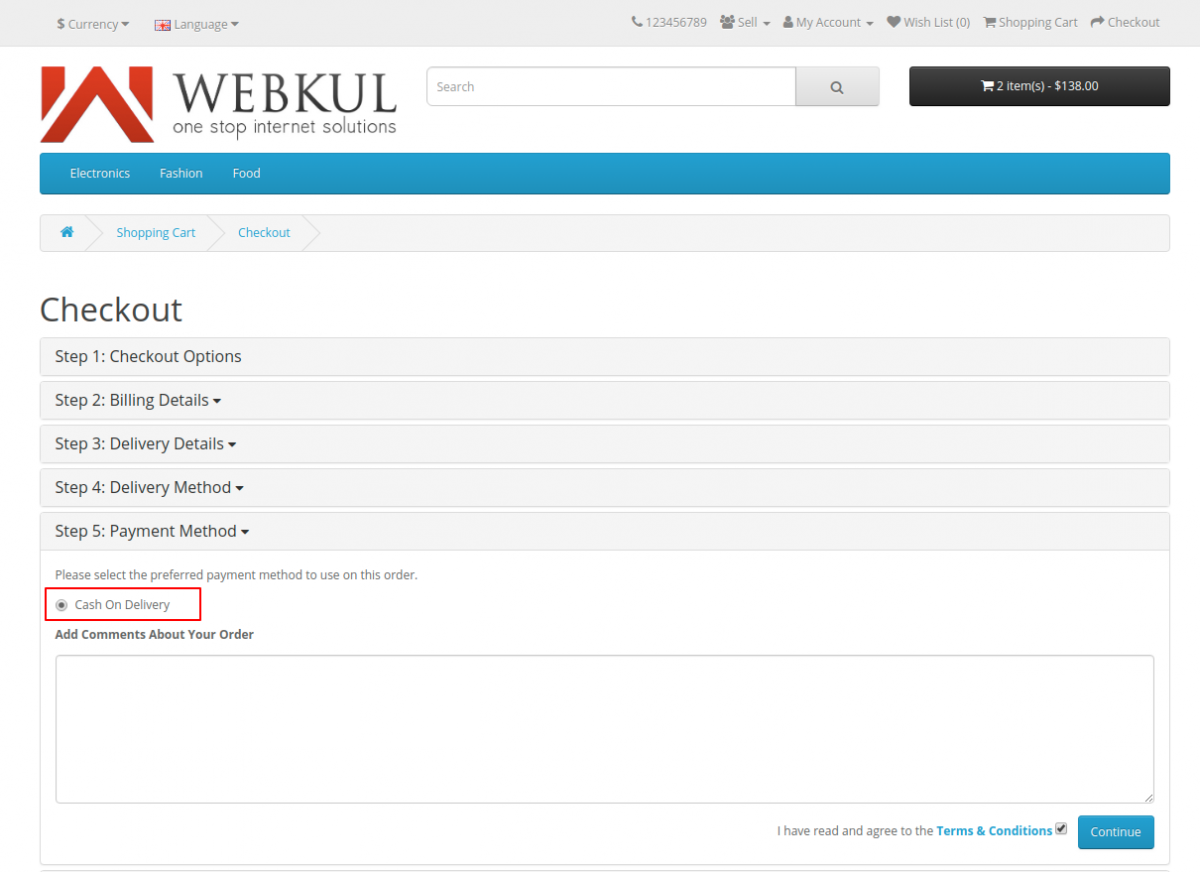The height and width of the screenshot is (872, 1200).
Task: Open Shopping Cart link in top bar
Action: 1030,22
